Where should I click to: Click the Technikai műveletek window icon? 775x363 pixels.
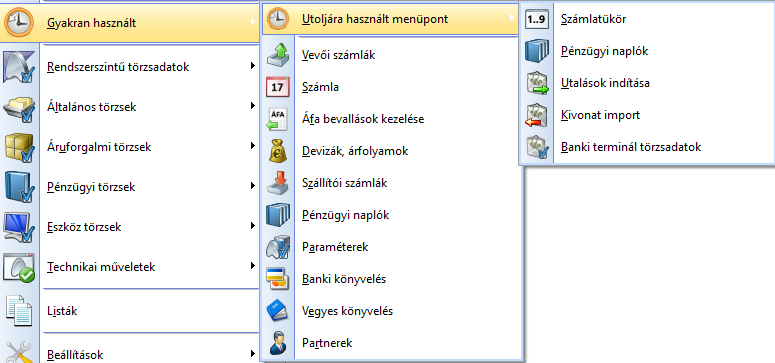[19, 267]
